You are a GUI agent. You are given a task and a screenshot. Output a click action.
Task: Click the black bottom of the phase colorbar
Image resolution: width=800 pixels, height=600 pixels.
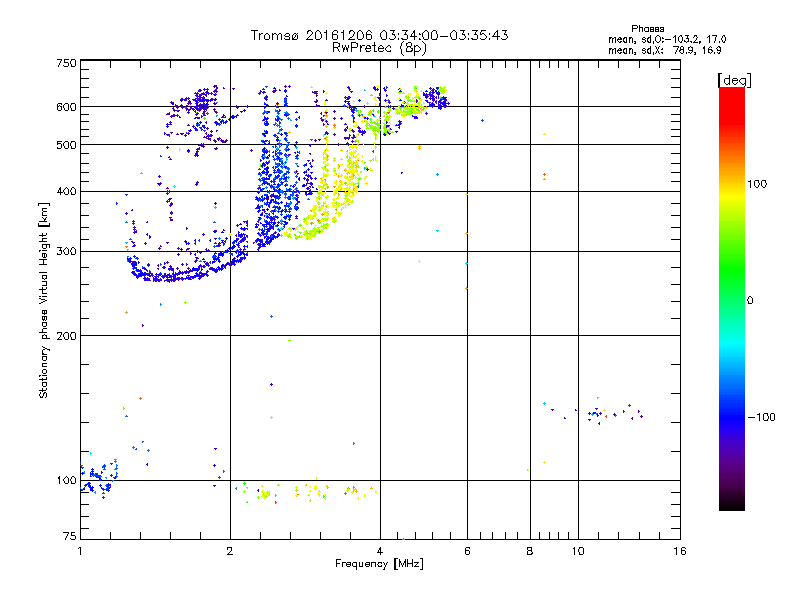click(x=732, y=503)
